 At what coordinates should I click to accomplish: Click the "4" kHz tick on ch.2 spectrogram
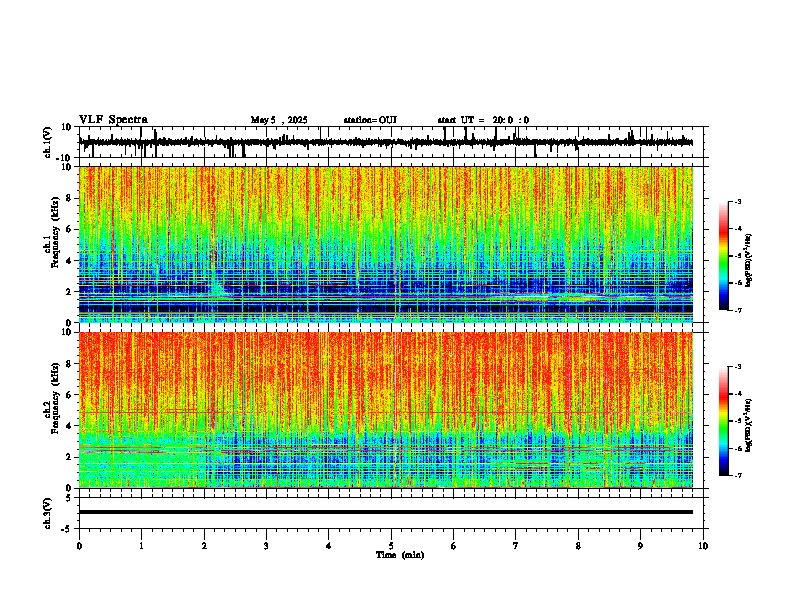[x=70, y=426]
